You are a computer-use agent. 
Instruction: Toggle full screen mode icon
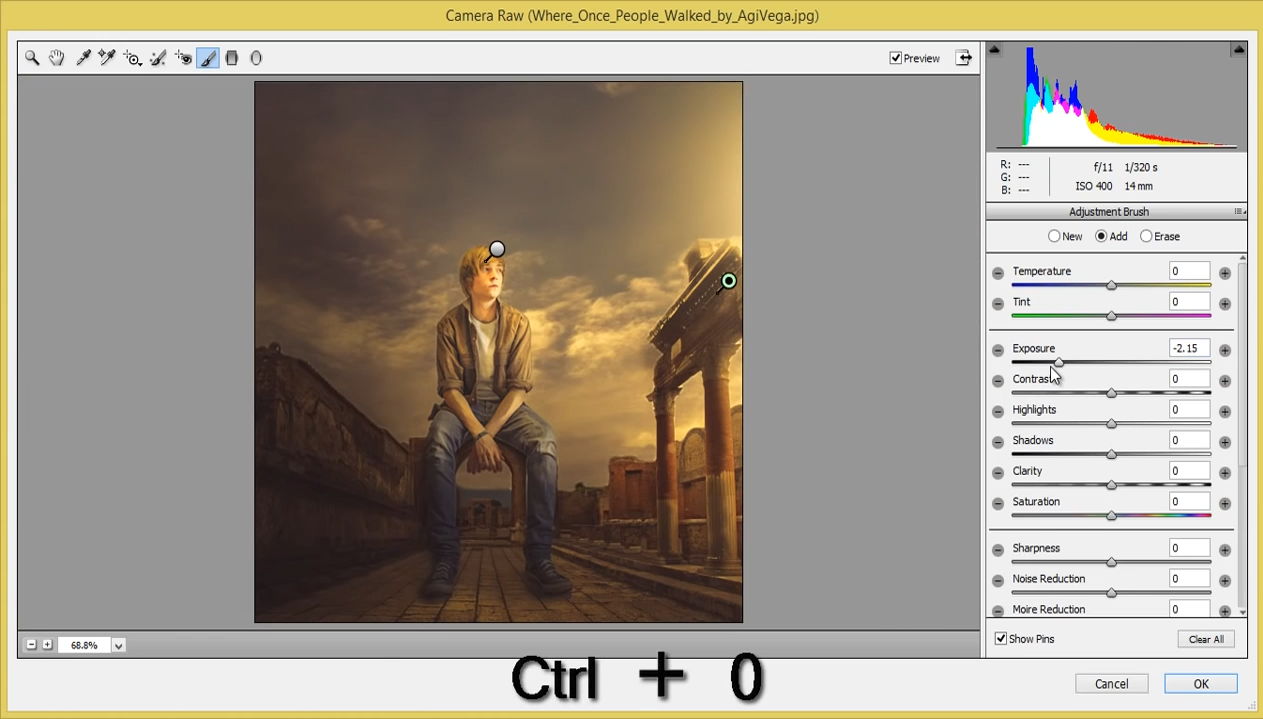point(963,58)
